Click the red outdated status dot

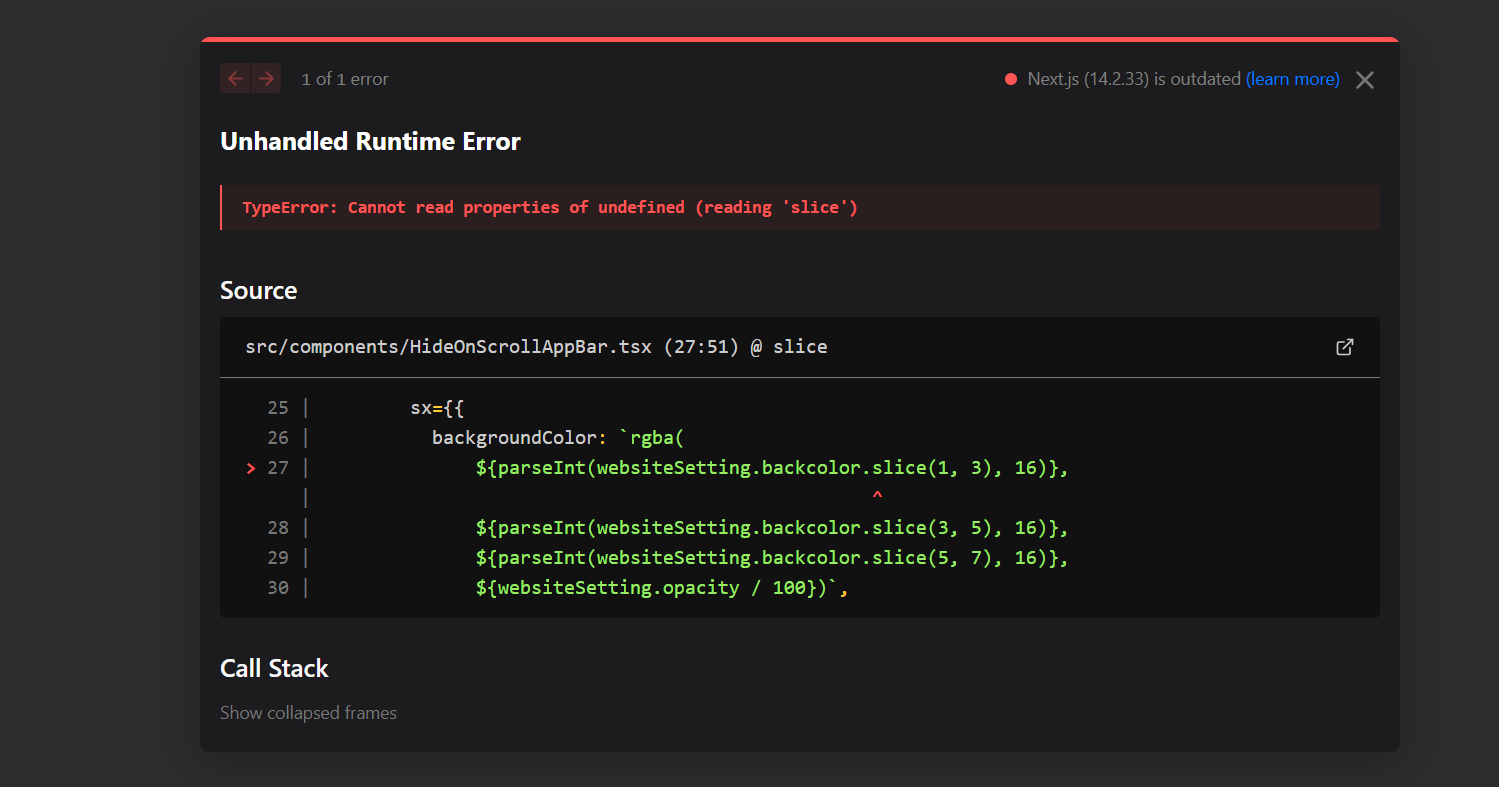1011,79
